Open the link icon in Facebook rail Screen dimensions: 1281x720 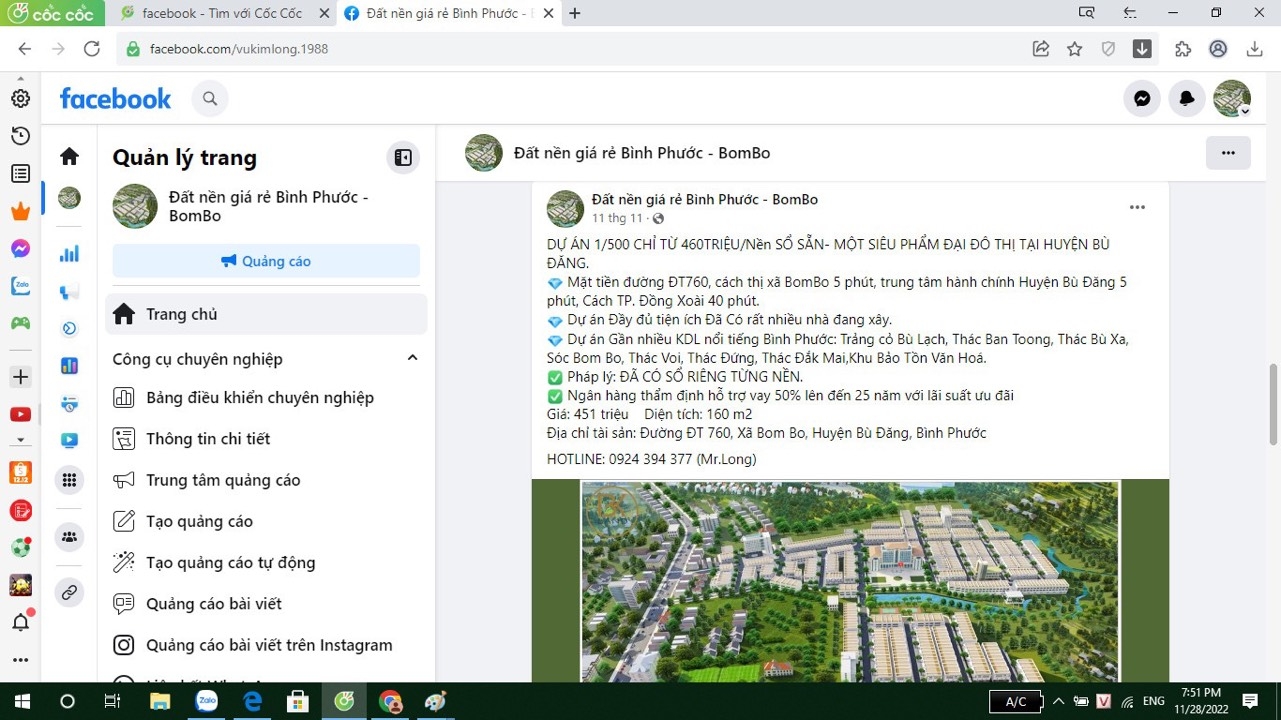tap(69, 592)
